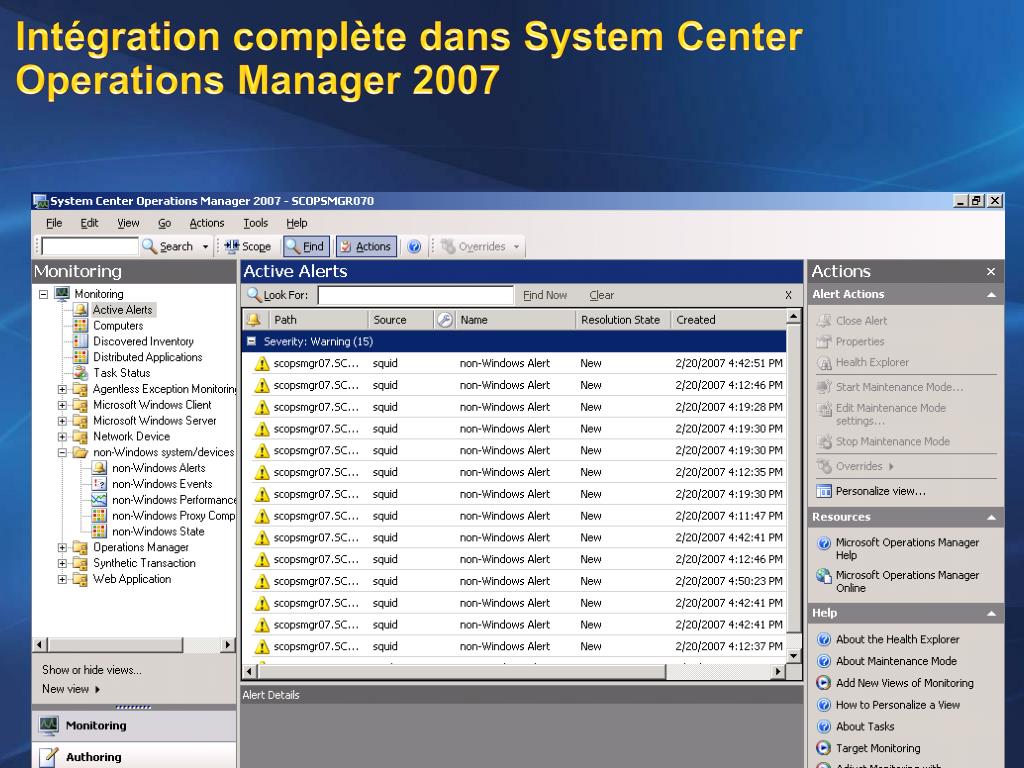Close the Look For find bar
Viewport: 1024px width, 768px height.
pos(788,295)
